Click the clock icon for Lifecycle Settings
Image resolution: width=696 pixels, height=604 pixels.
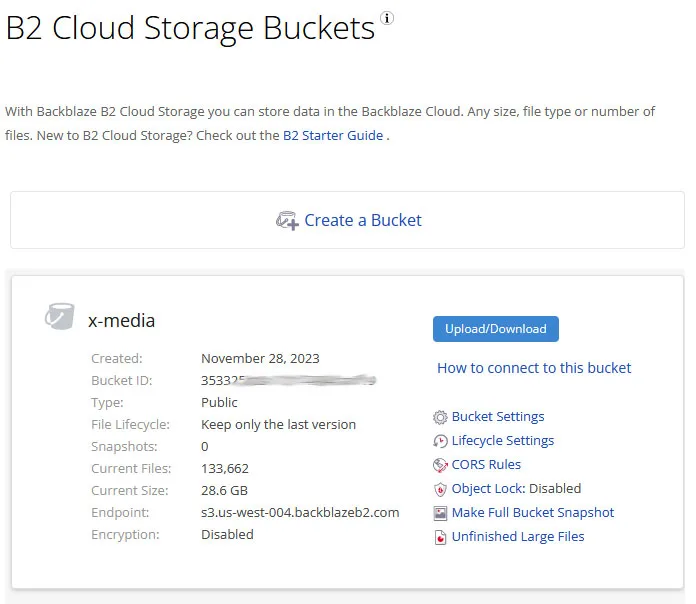[440, 441]
